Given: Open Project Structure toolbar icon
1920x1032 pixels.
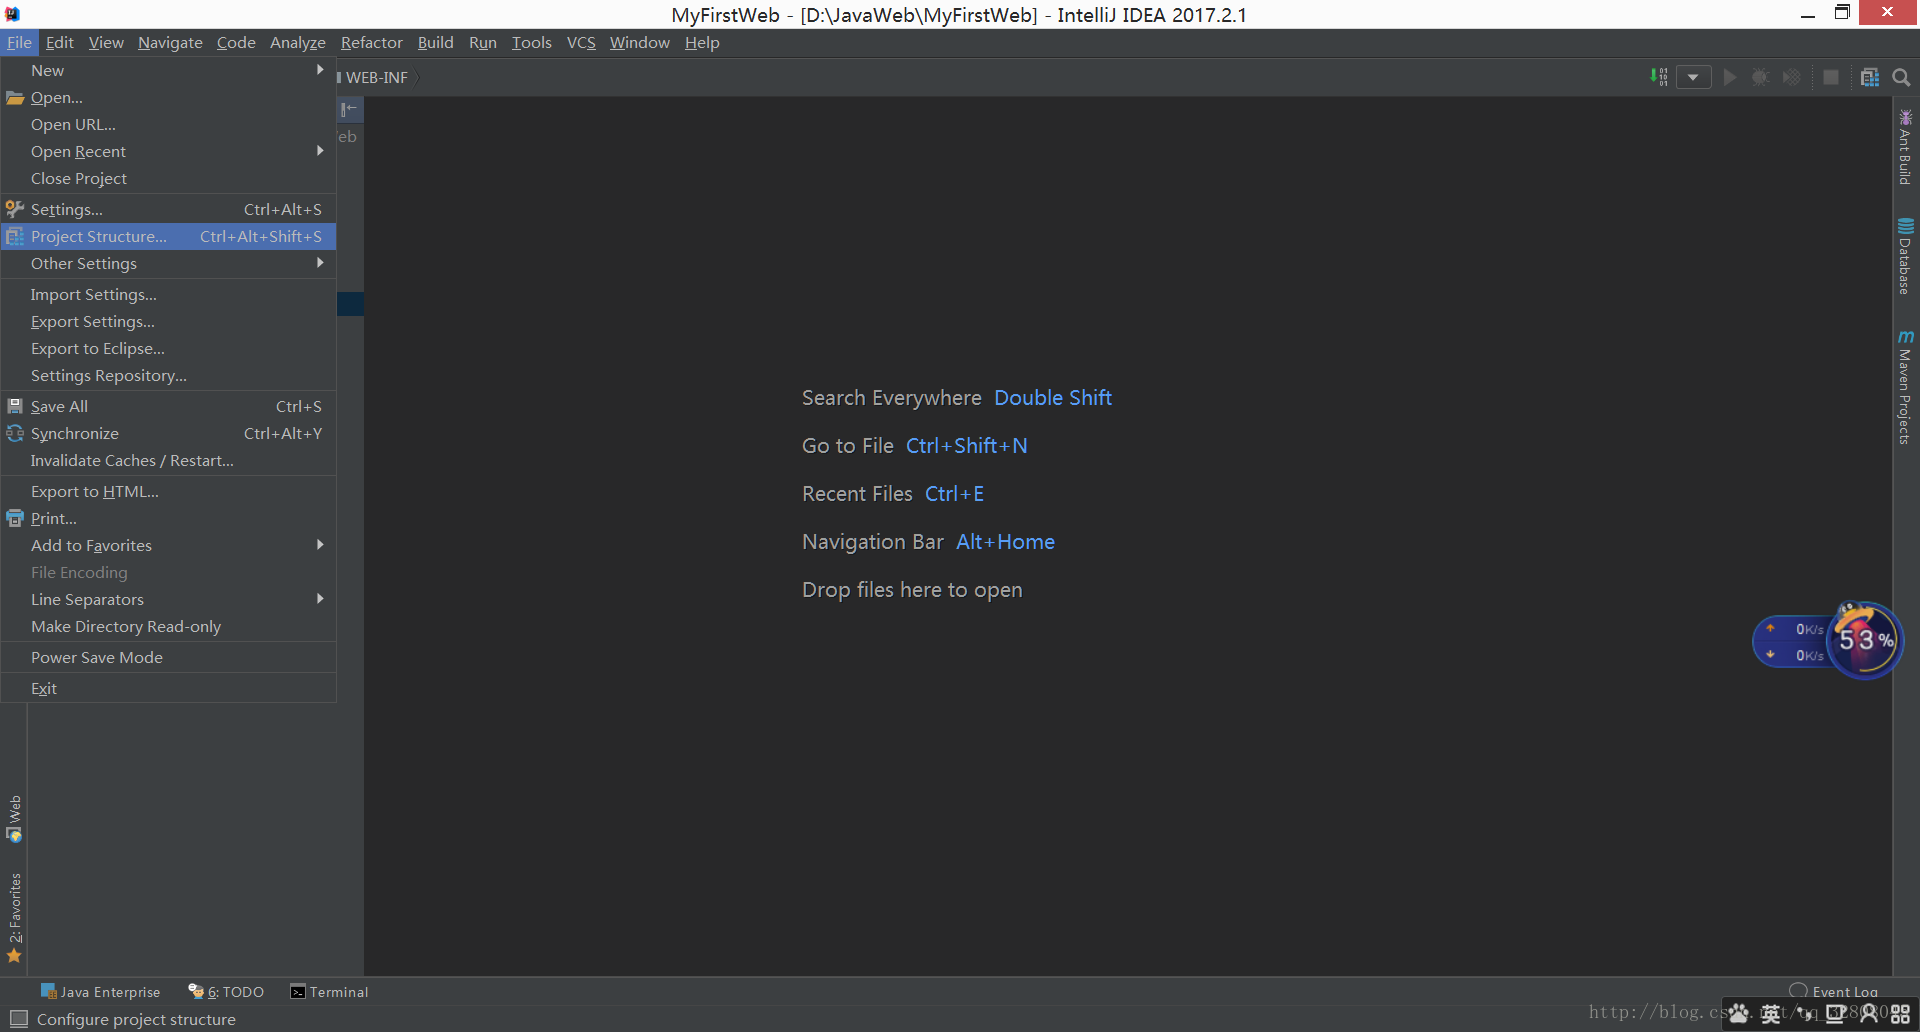Looking at the screenshot, I should [1870, 77].
